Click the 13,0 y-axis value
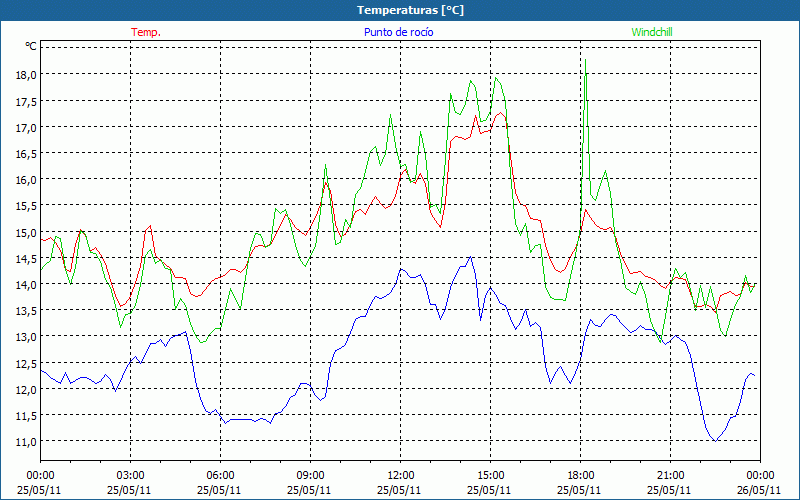800x500 pixels. [x=27, y=337]
